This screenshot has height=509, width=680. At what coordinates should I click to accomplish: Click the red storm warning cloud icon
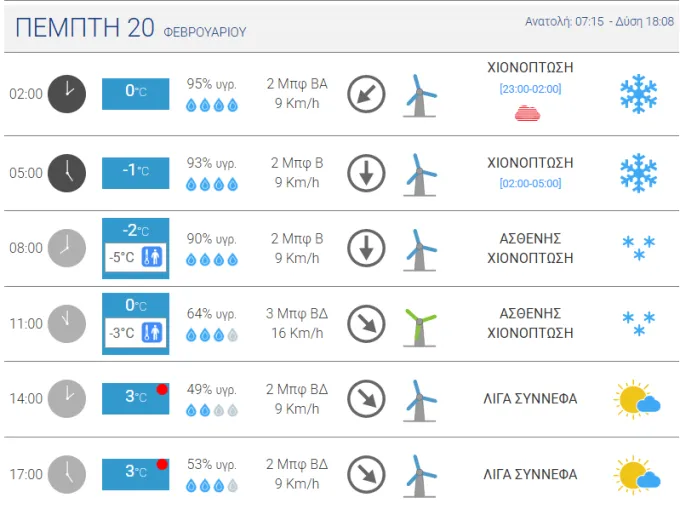[527, 113]
